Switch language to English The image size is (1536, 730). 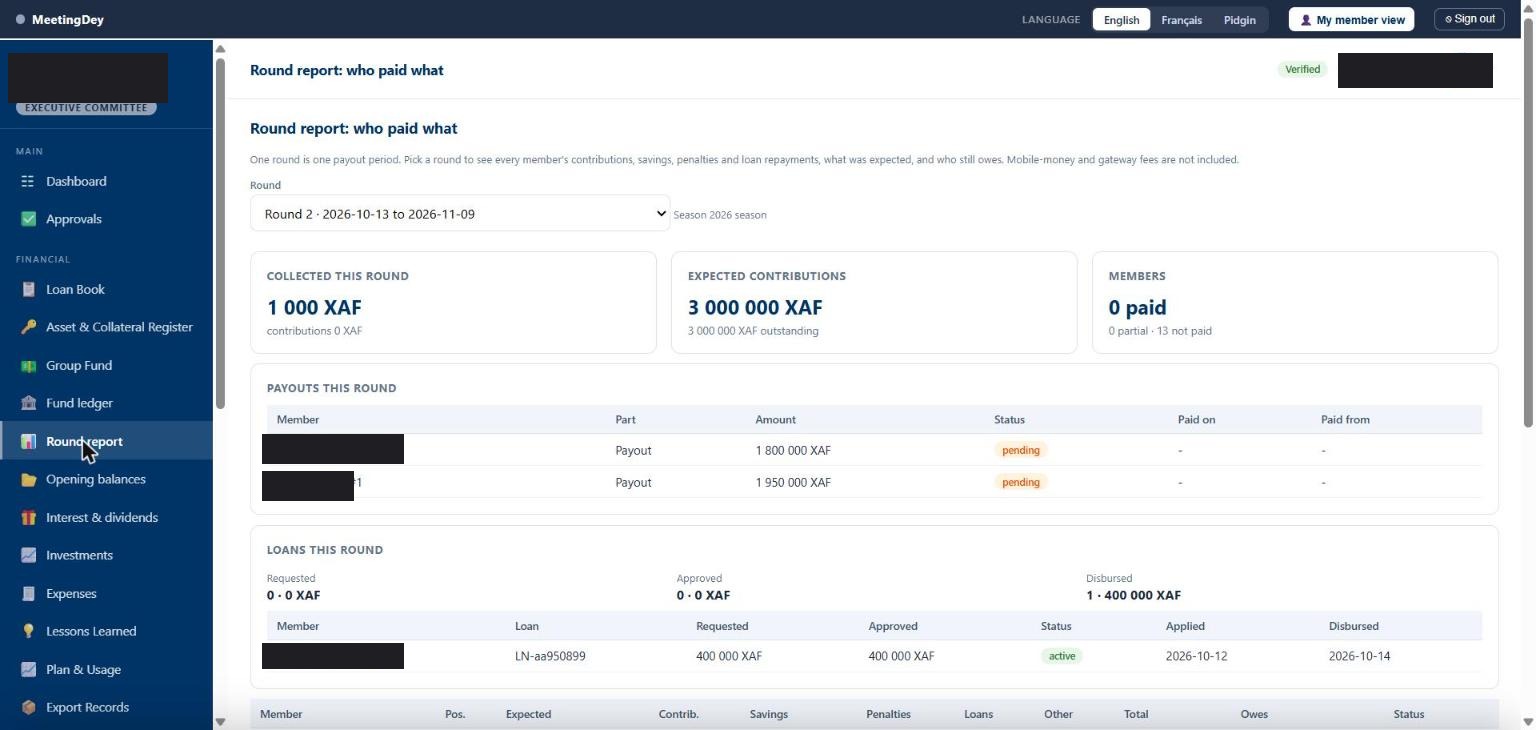pos(1121,20)
